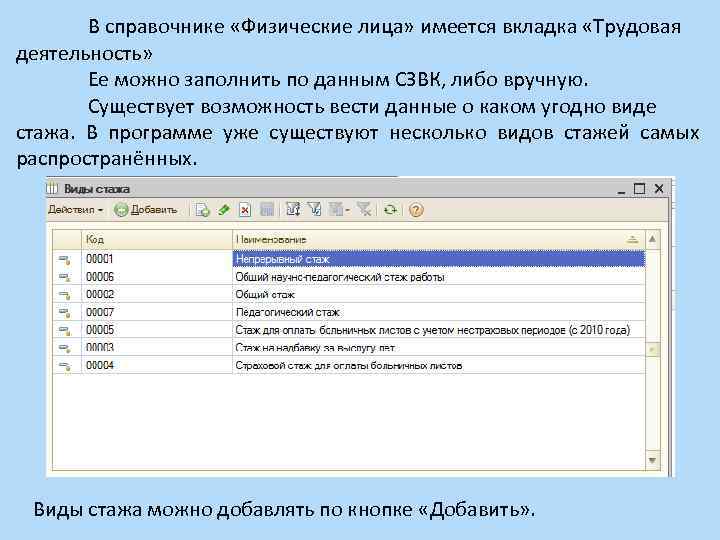The width and height of the screenshot is (720, 540).
Task: Select row icon for code 00007
Action: pos(65,313)
